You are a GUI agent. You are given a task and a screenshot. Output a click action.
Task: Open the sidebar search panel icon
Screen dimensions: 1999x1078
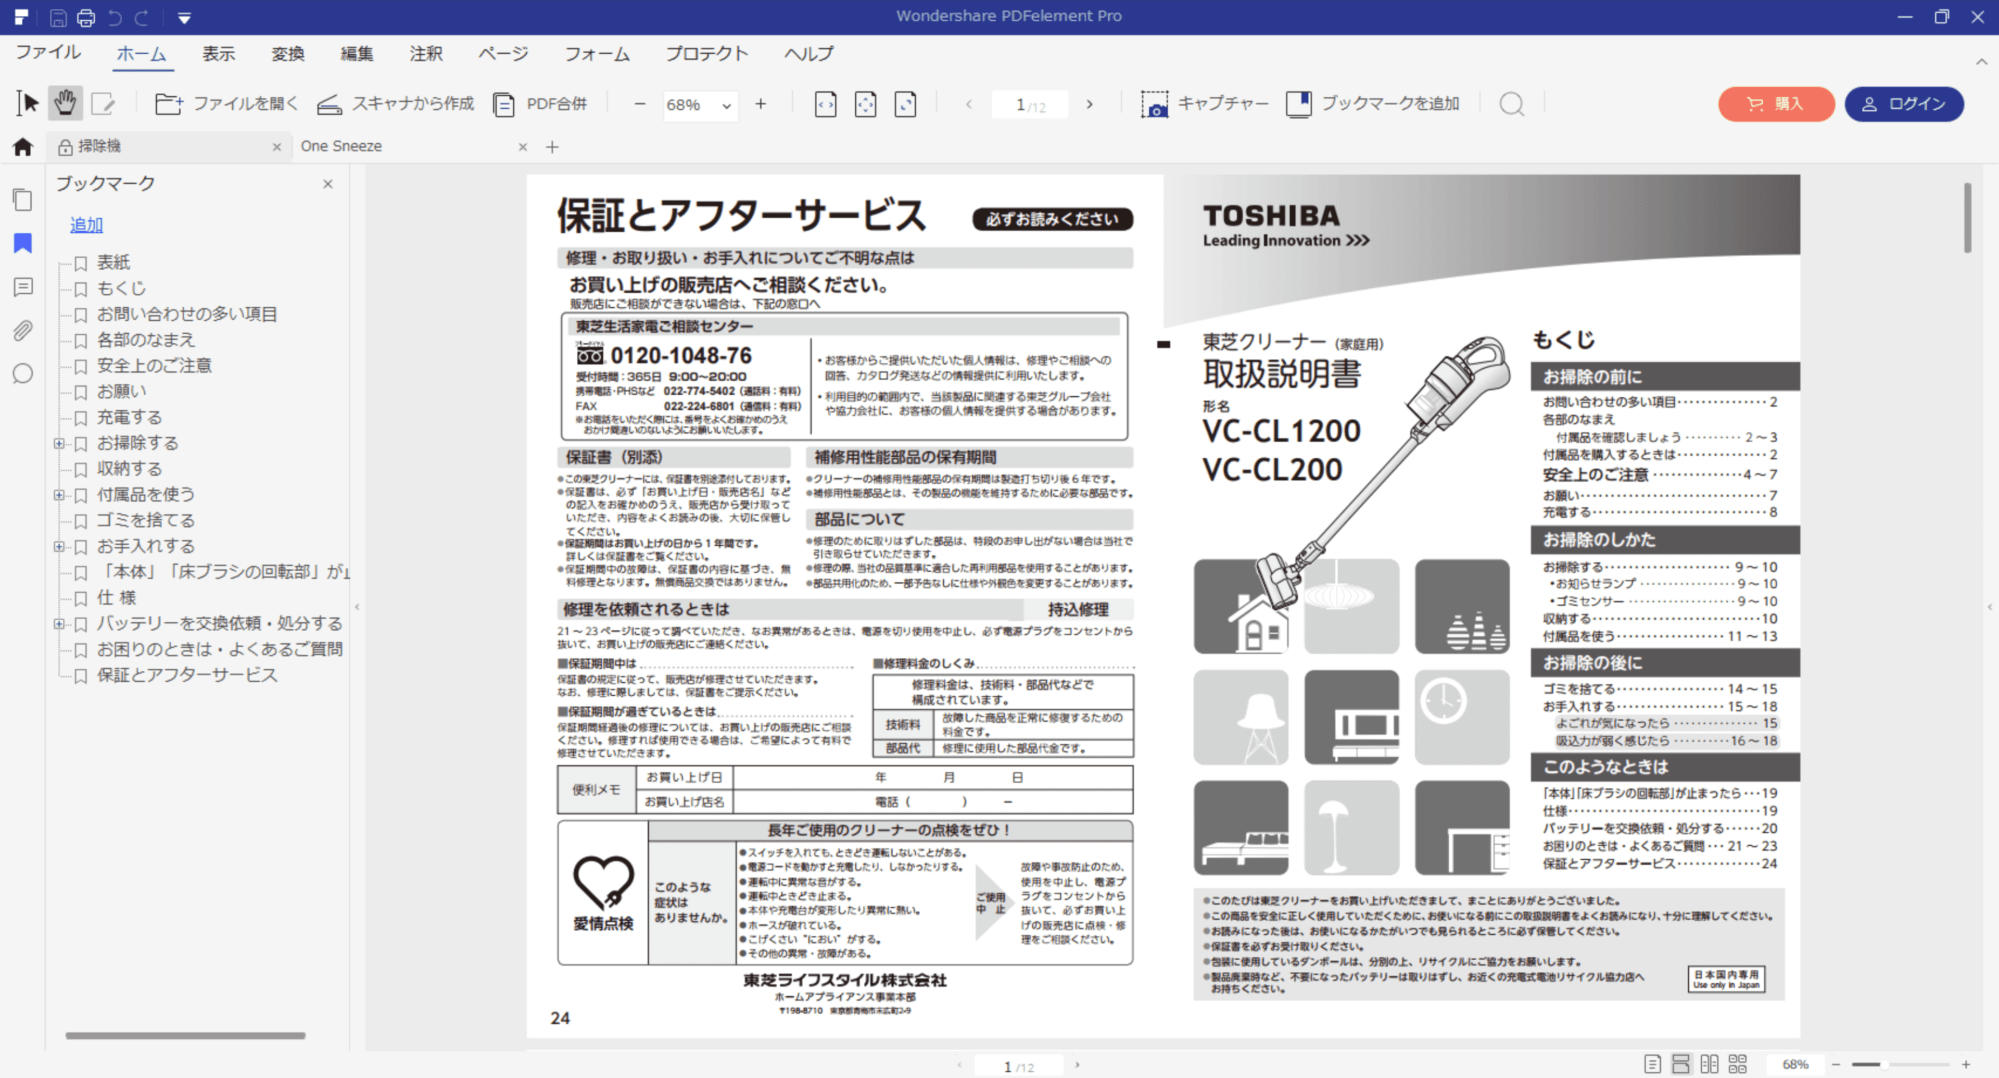click(22, 374)
